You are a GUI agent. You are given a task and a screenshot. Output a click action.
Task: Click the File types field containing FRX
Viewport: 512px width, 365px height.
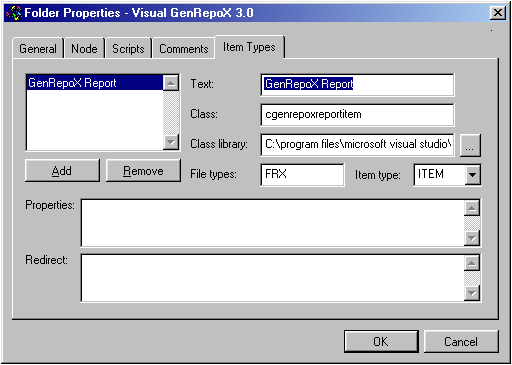(x=302, y=174)
